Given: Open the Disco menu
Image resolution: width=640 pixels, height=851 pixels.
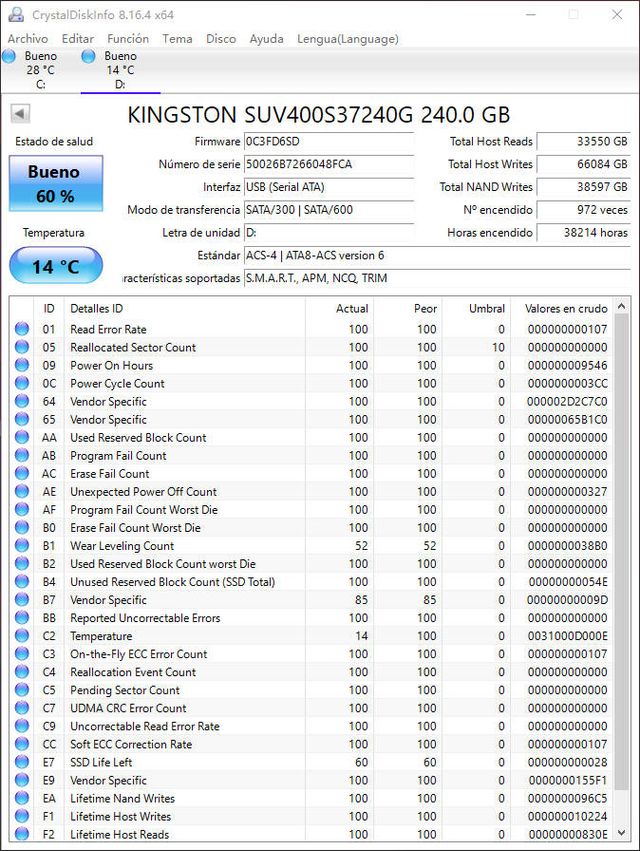Looking at the screenshot, I should click(x=221, y=39).
